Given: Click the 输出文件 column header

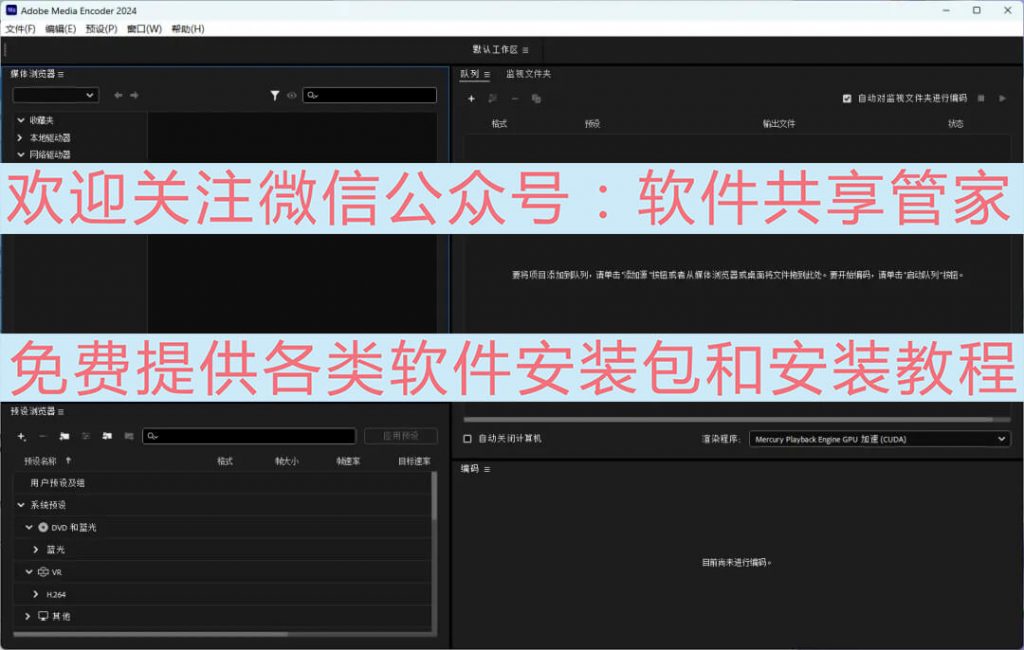Looking at the screenshot, I should coord(779,123).
